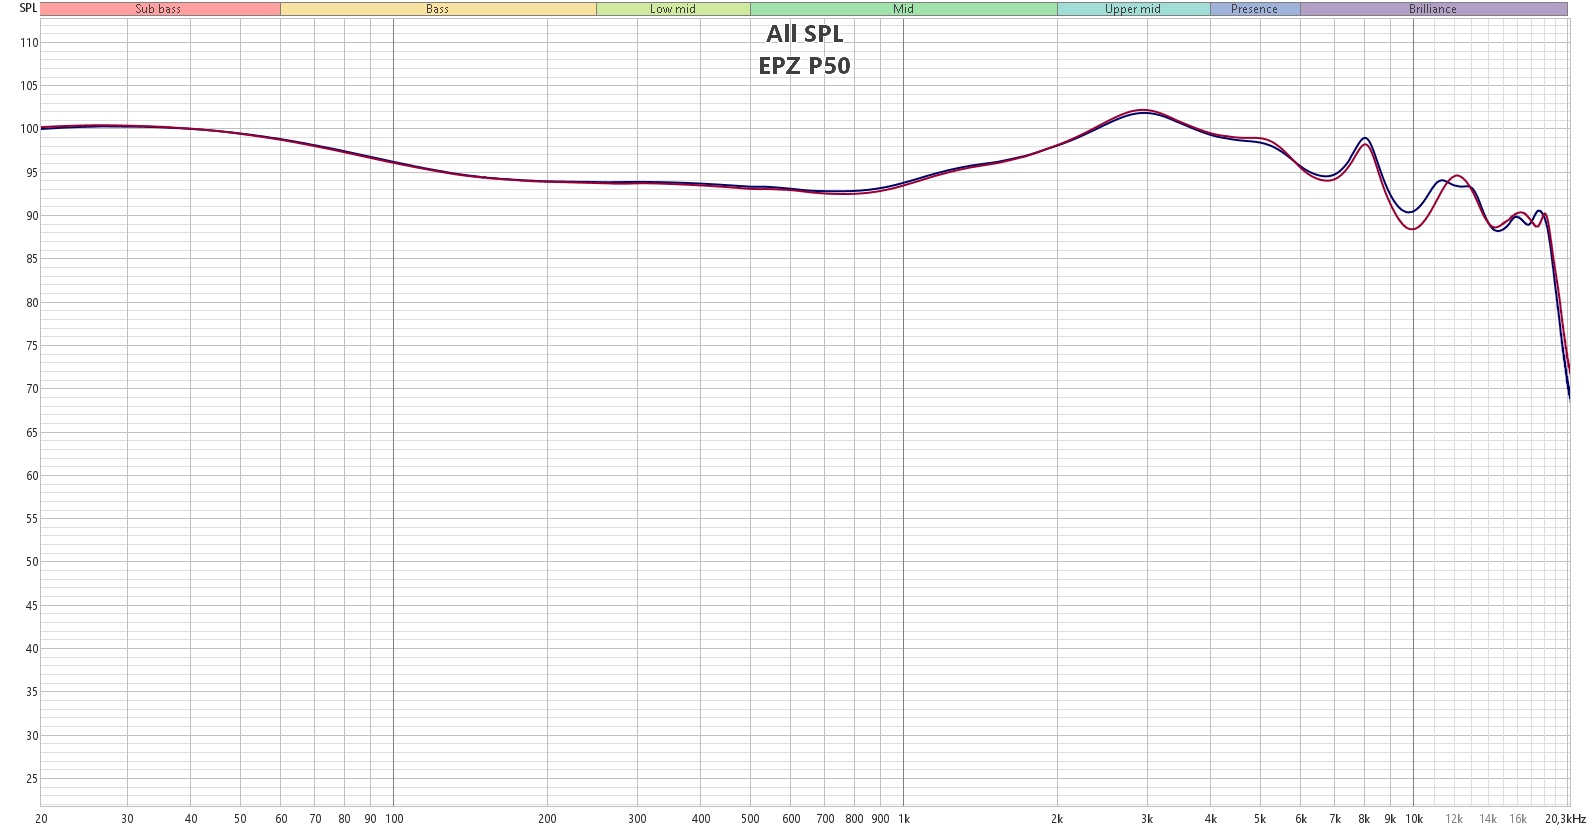The height and width of the screenshot is (831, 1590).
Task: Click the 3k frequency axis label
Action: (x=1147, y=819)
